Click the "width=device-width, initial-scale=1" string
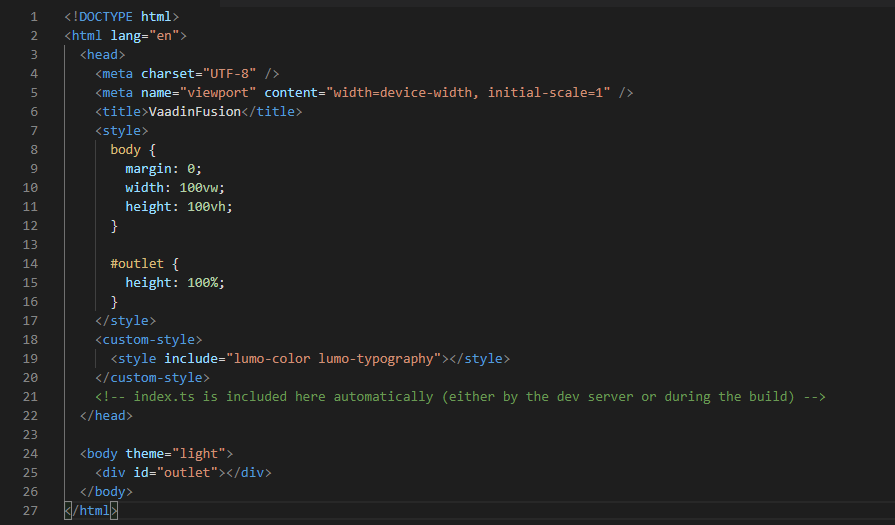Screen dimensions: 895x525 pyautogui.click(x=468, y=92)
